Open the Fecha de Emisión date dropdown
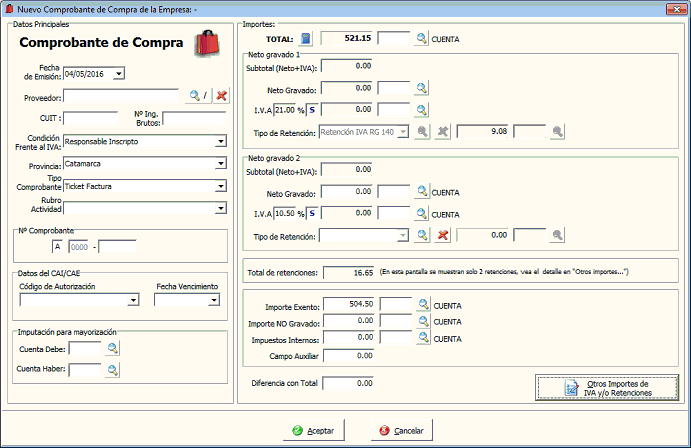Screen dimensions: 691x448 (x=119, y=73)
